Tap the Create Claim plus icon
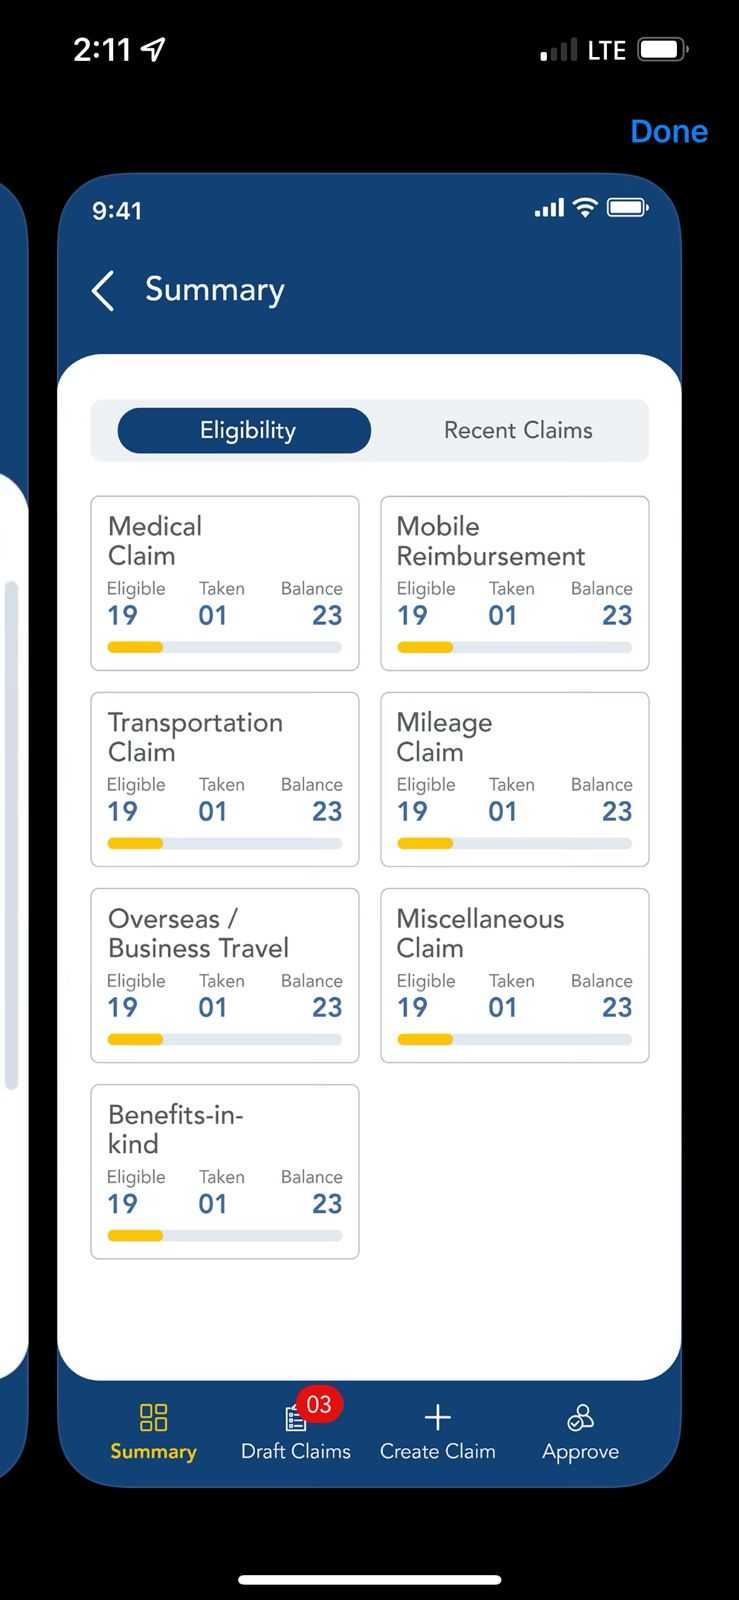This screenshot has height=1600, width=739. coord(438,1417)
